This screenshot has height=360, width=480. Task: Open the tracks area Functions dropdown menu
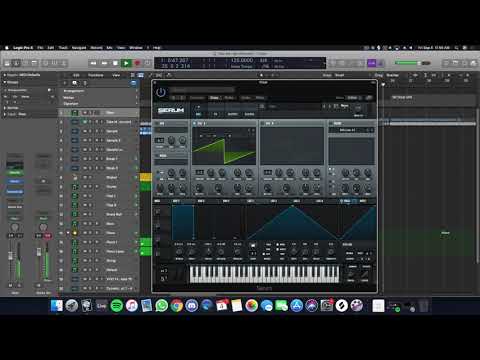coord(96,75)
